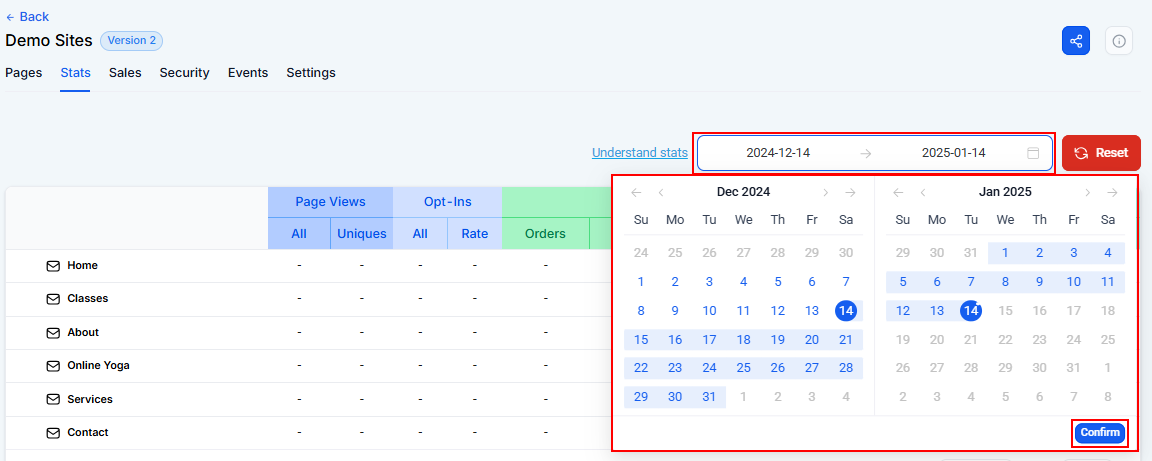Choose January 8 in the right calendar
The image size is (1152, 461).
pyautogui.click(x=1005, y=282)
